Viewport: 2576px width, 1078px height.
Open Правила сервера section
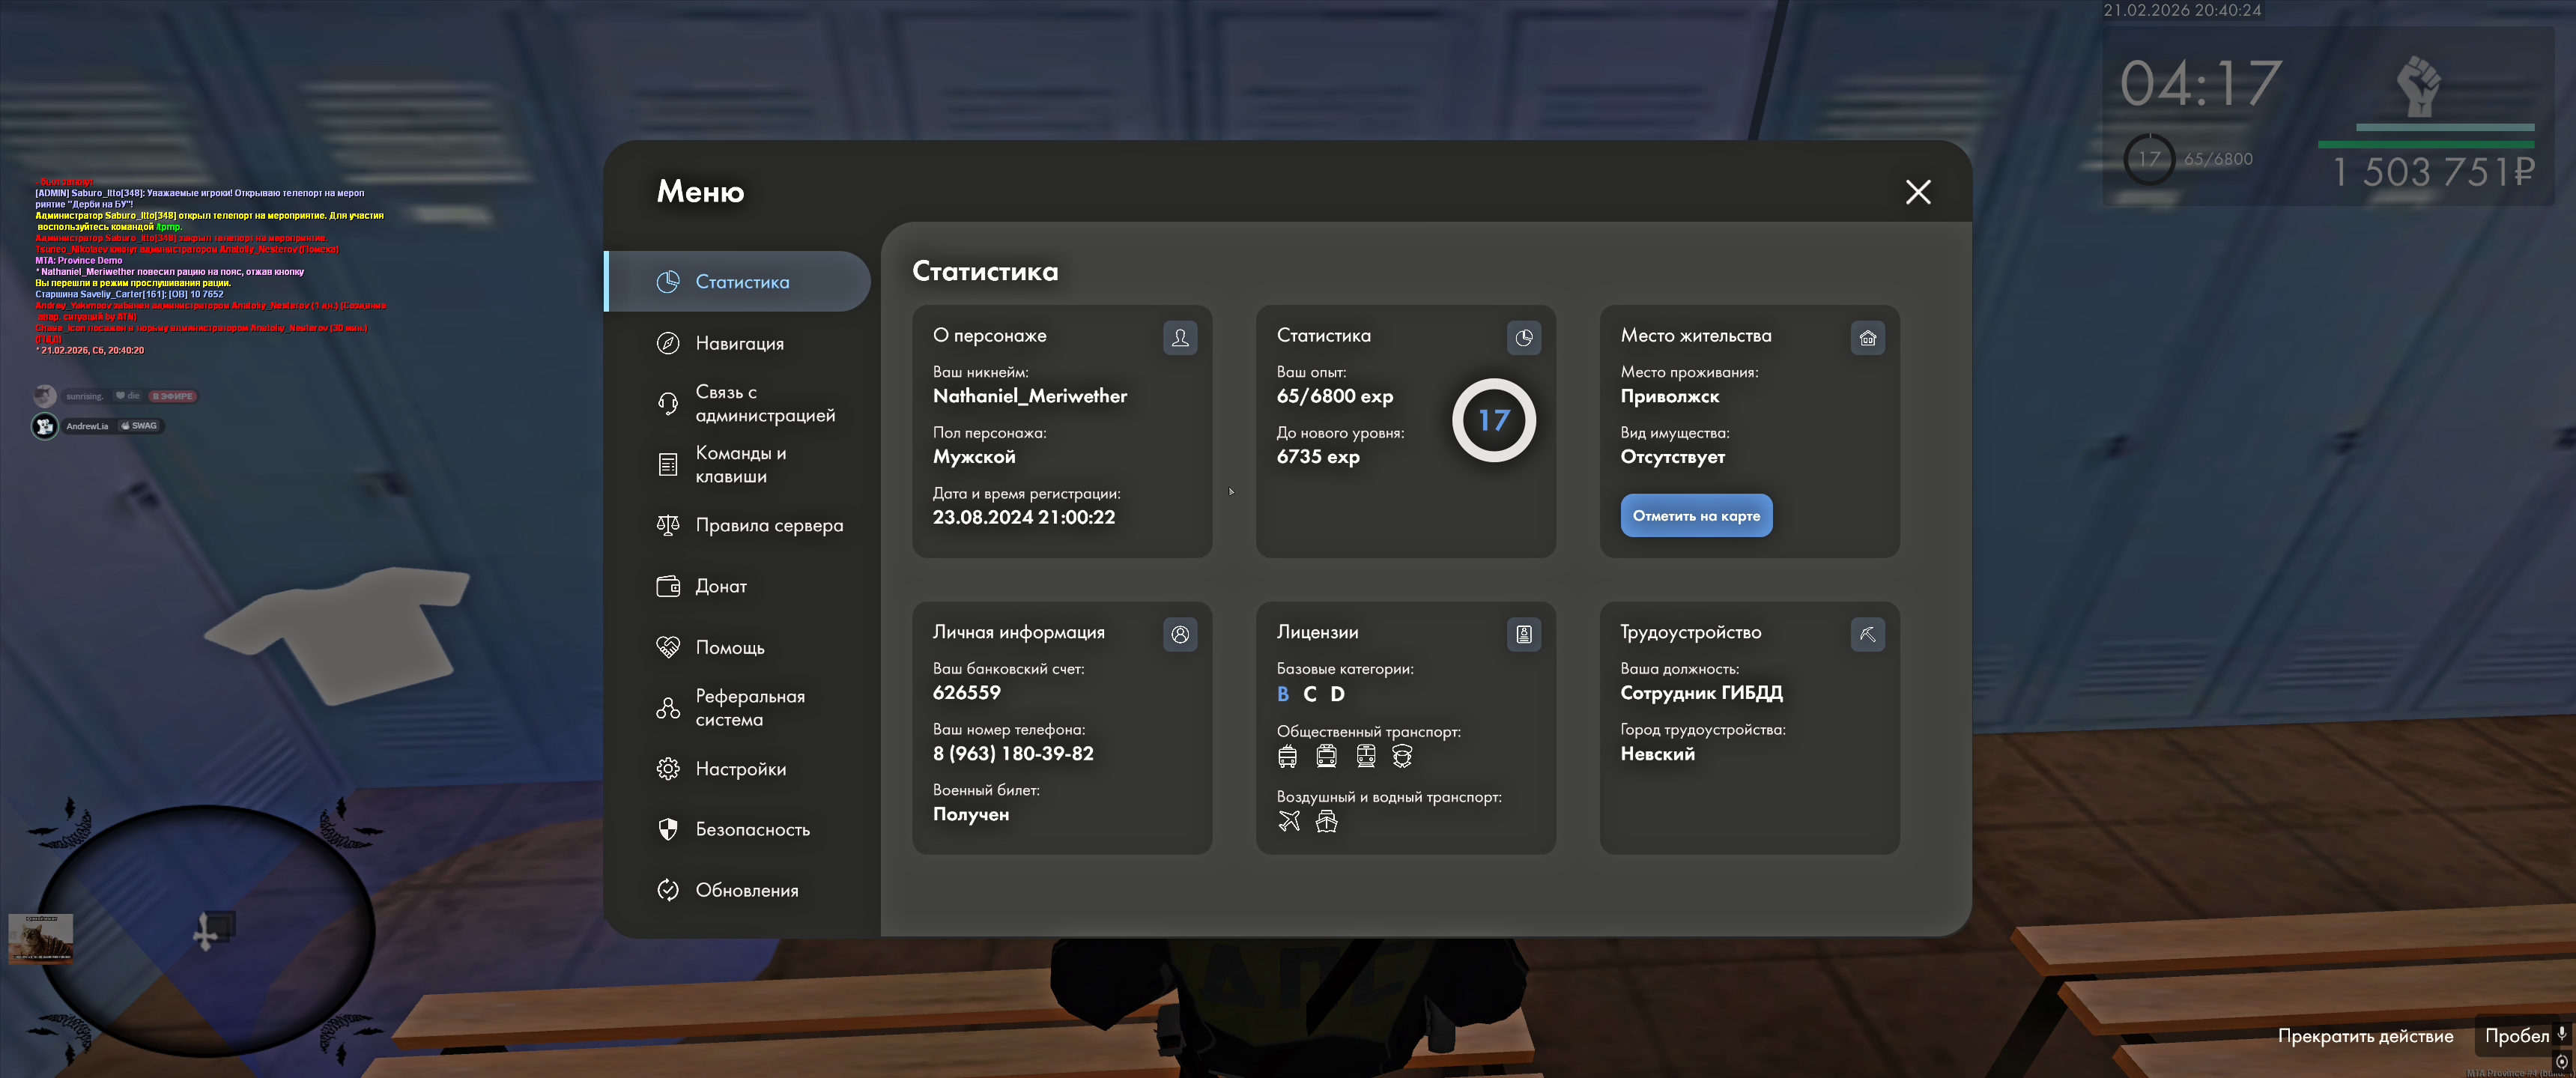pyautogui.click(x=768, y=525)
